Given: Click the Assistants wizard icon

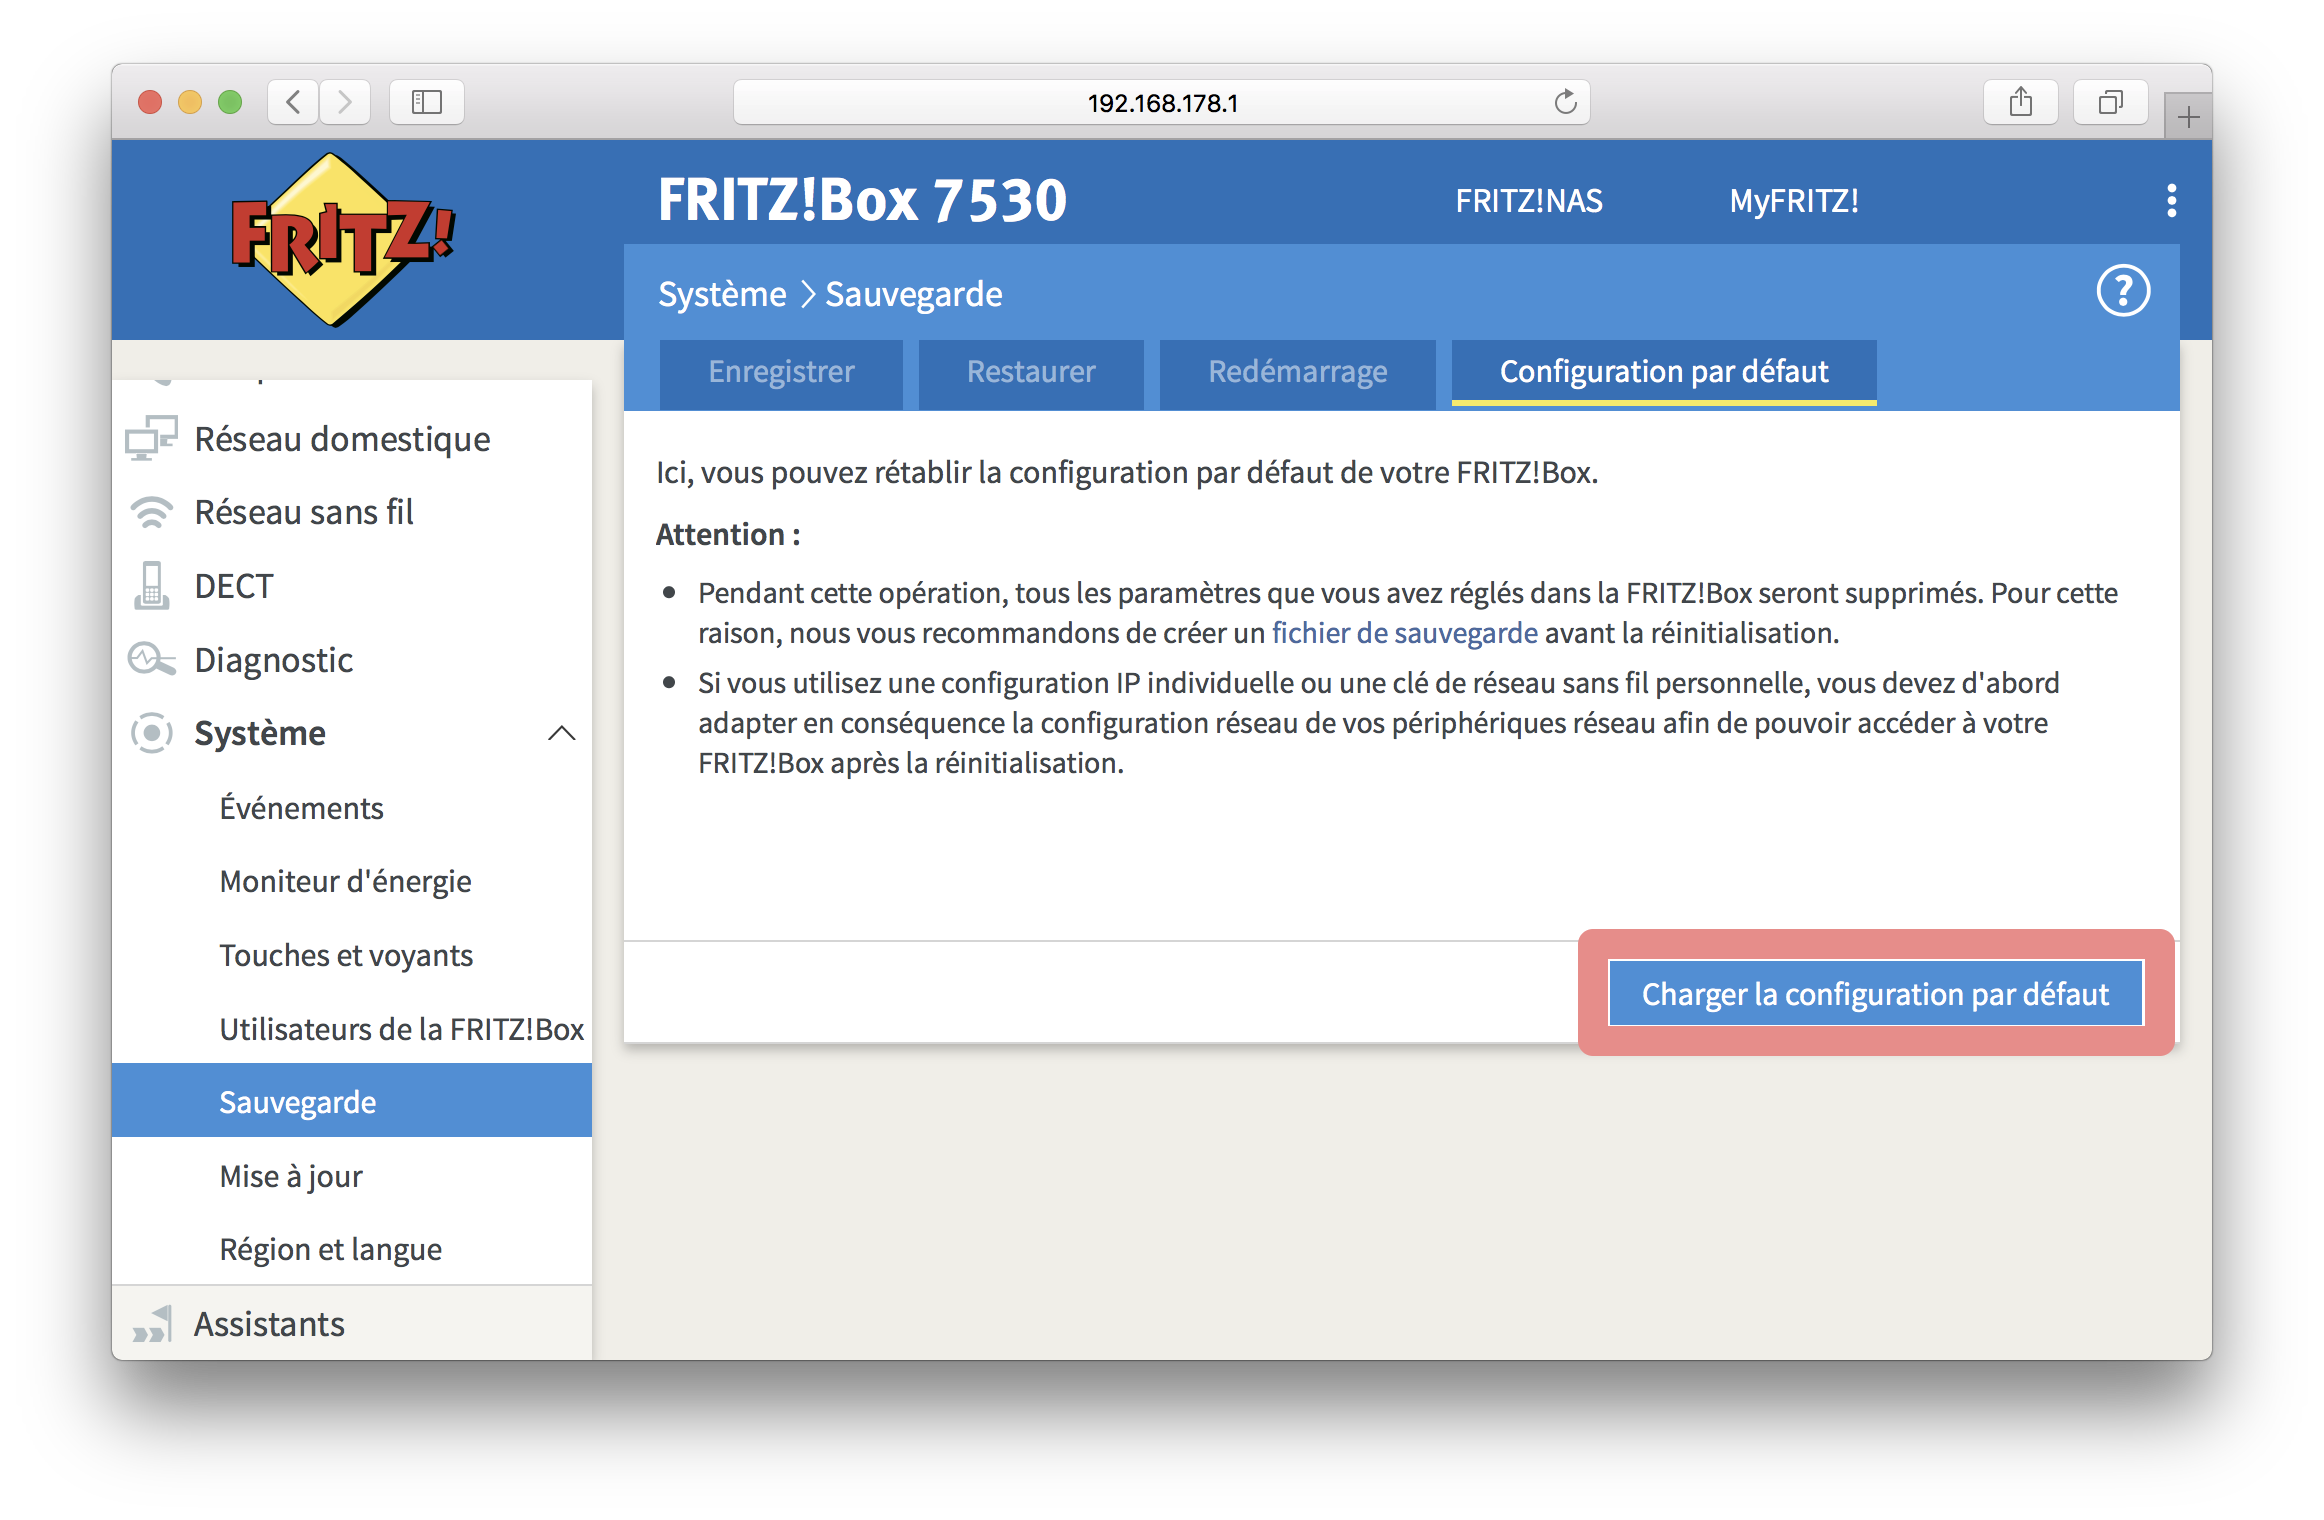Looking at the screenshot, I should tap(151, 1324).
